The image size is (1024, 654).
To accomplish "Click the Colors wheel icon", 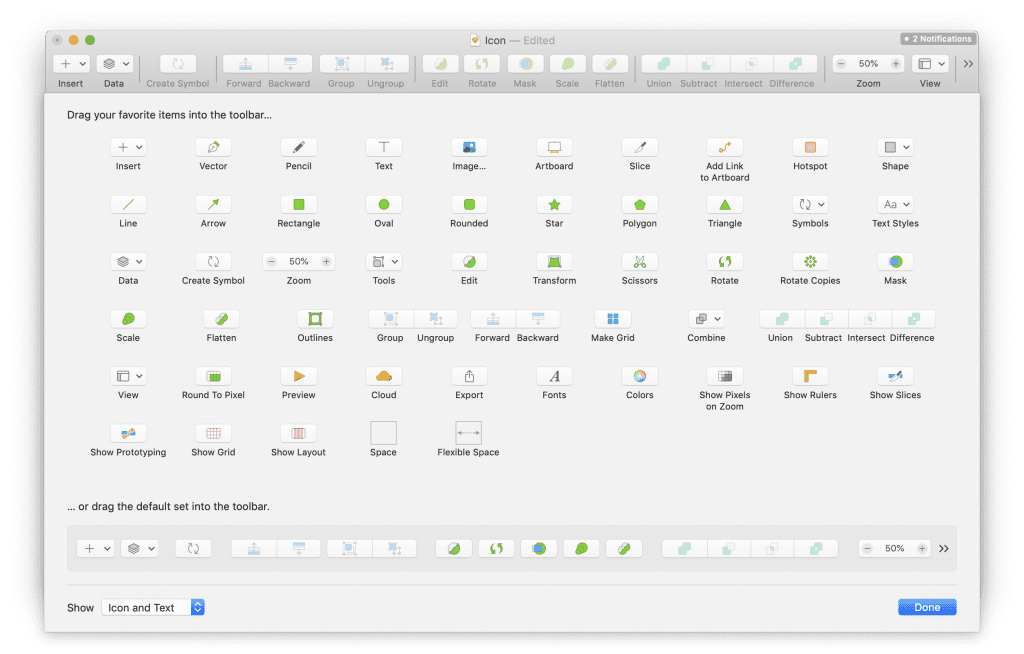I will pyautogui.click(x=640, y=376).
